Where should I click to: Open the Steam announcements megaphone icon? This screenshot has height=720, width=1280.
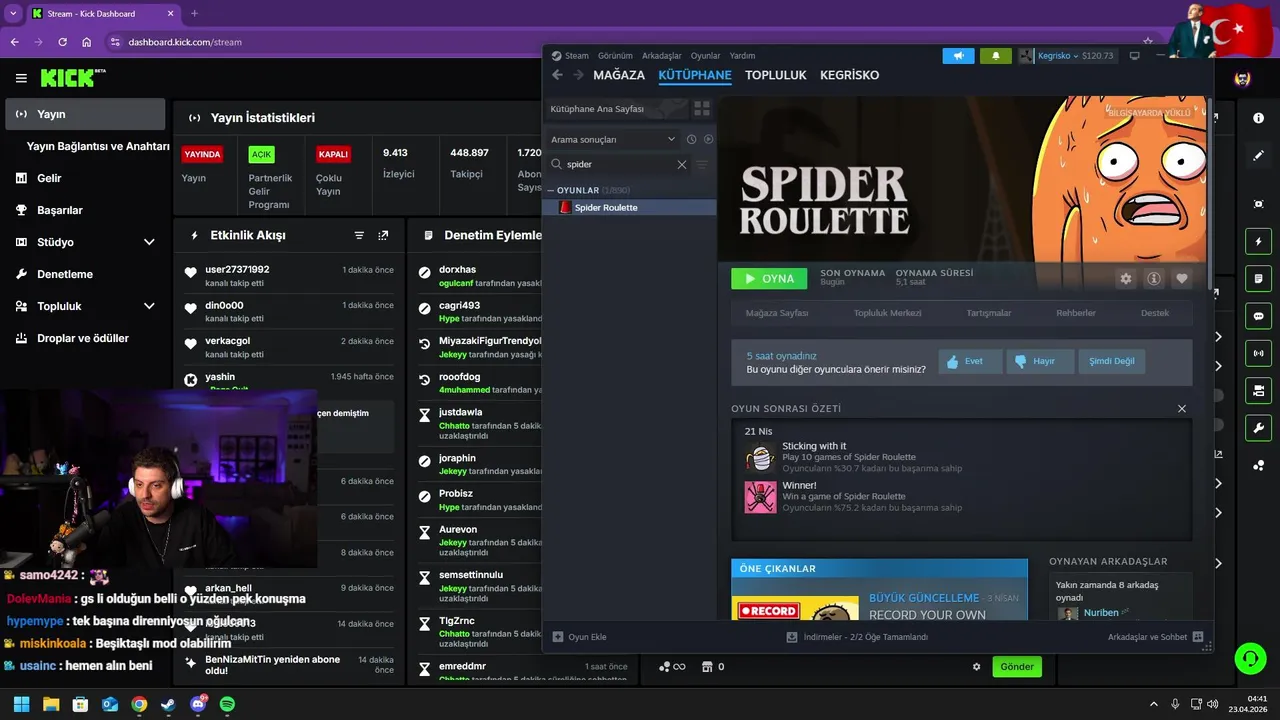click(958, 56)
